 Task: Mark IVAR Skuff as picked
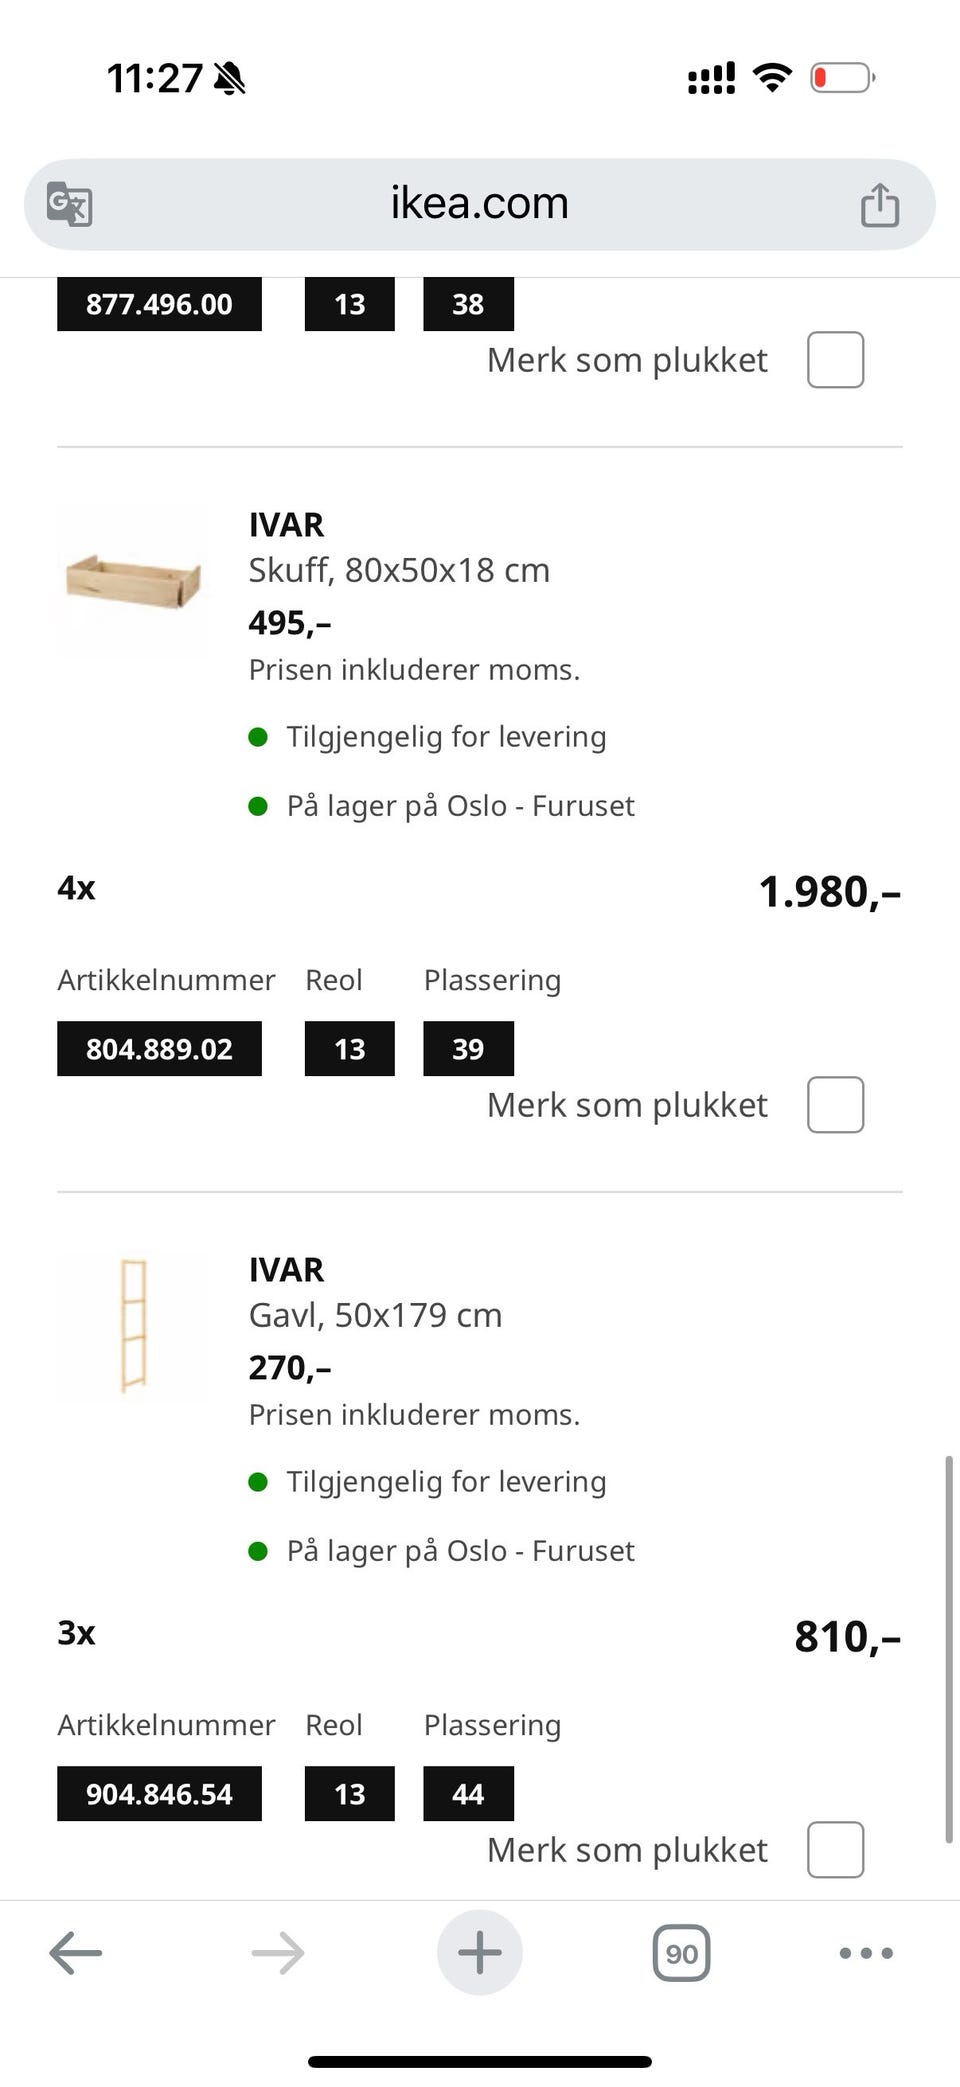tap(835, 1105)
